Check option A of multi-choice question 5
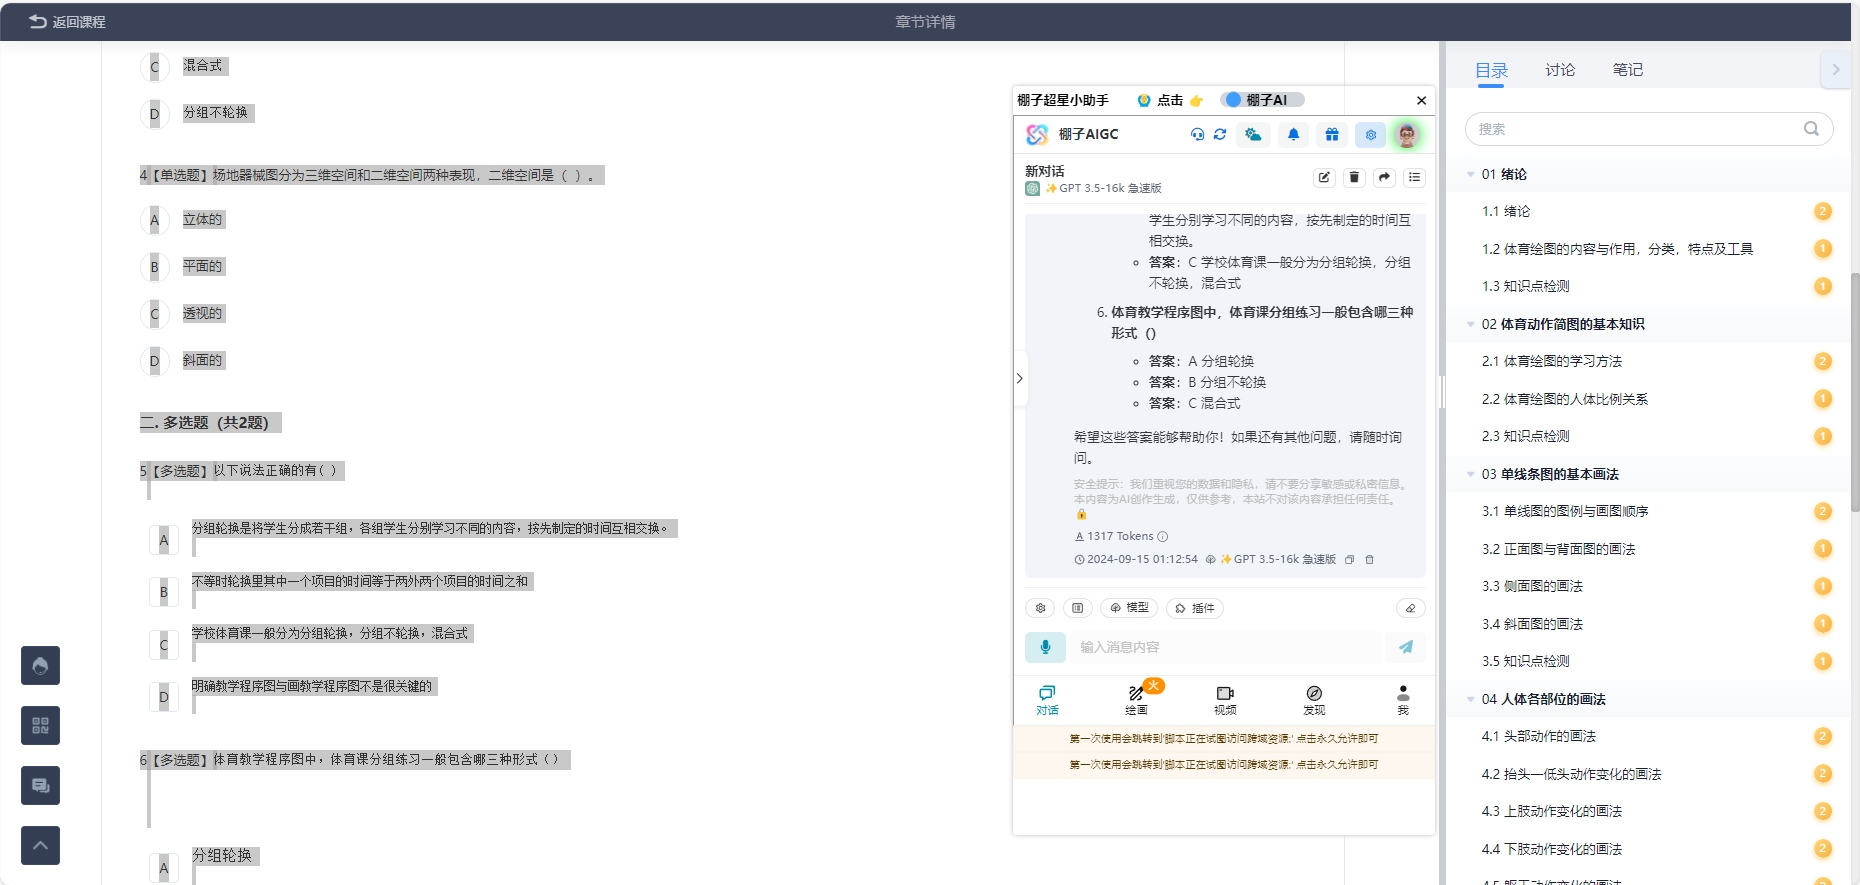The image size is (1860, 885). pos(164,540)
